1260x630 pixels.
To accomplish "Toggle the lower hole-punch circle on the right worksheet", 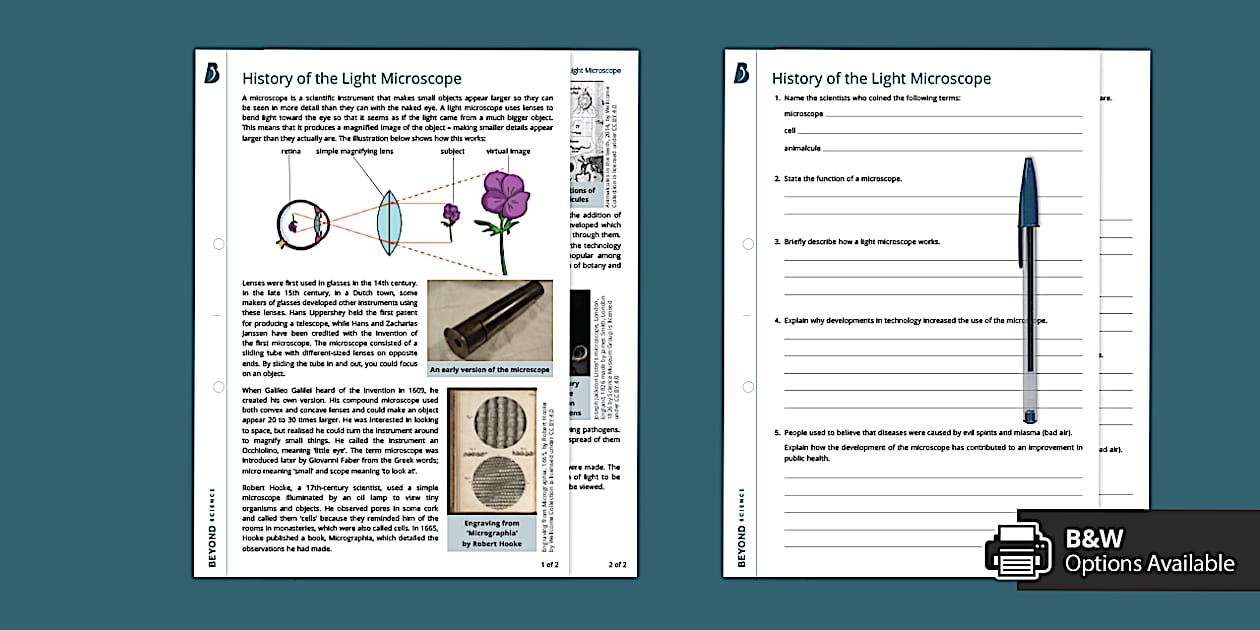I will 748,385.
